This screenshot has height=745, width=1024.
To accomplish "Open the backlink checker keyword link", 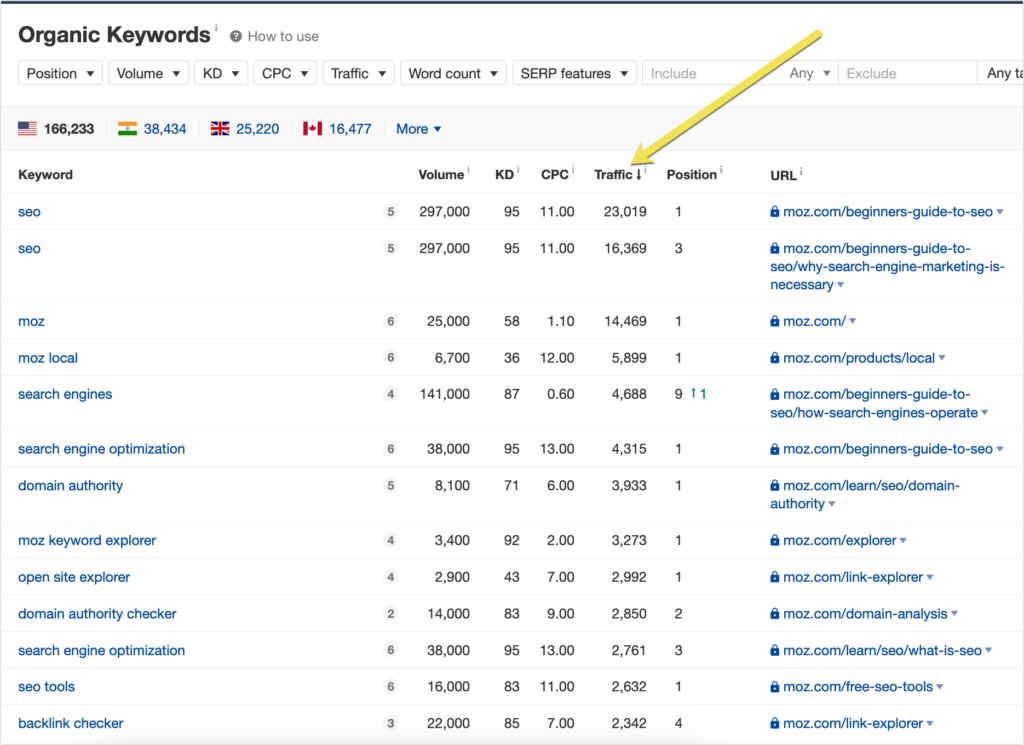I will tap(71, 723).
